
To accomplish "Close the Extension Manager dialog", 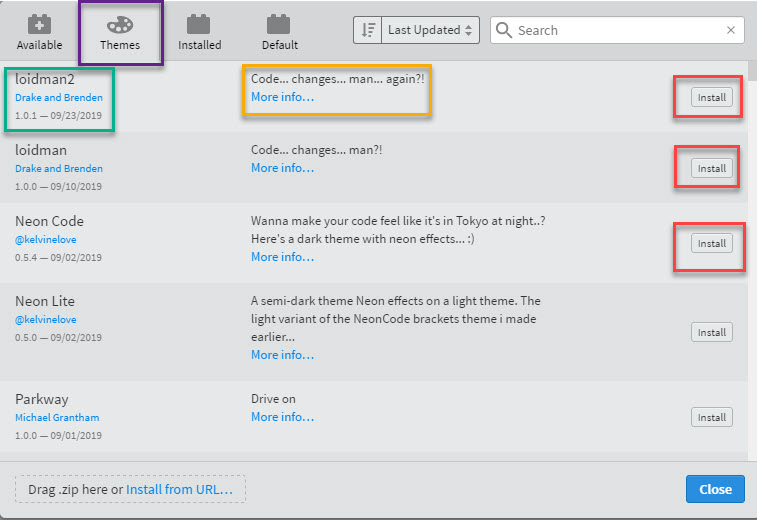I will coord(715,489).
